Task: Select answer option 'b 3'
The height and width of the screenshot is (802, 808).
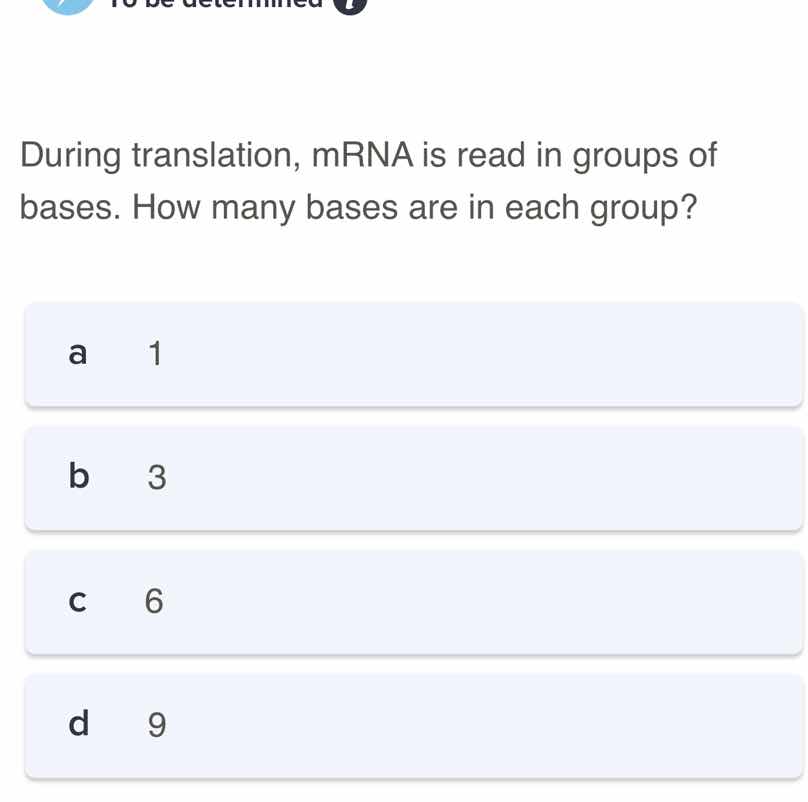Action: pyautogui.click(x=414, y=477)
